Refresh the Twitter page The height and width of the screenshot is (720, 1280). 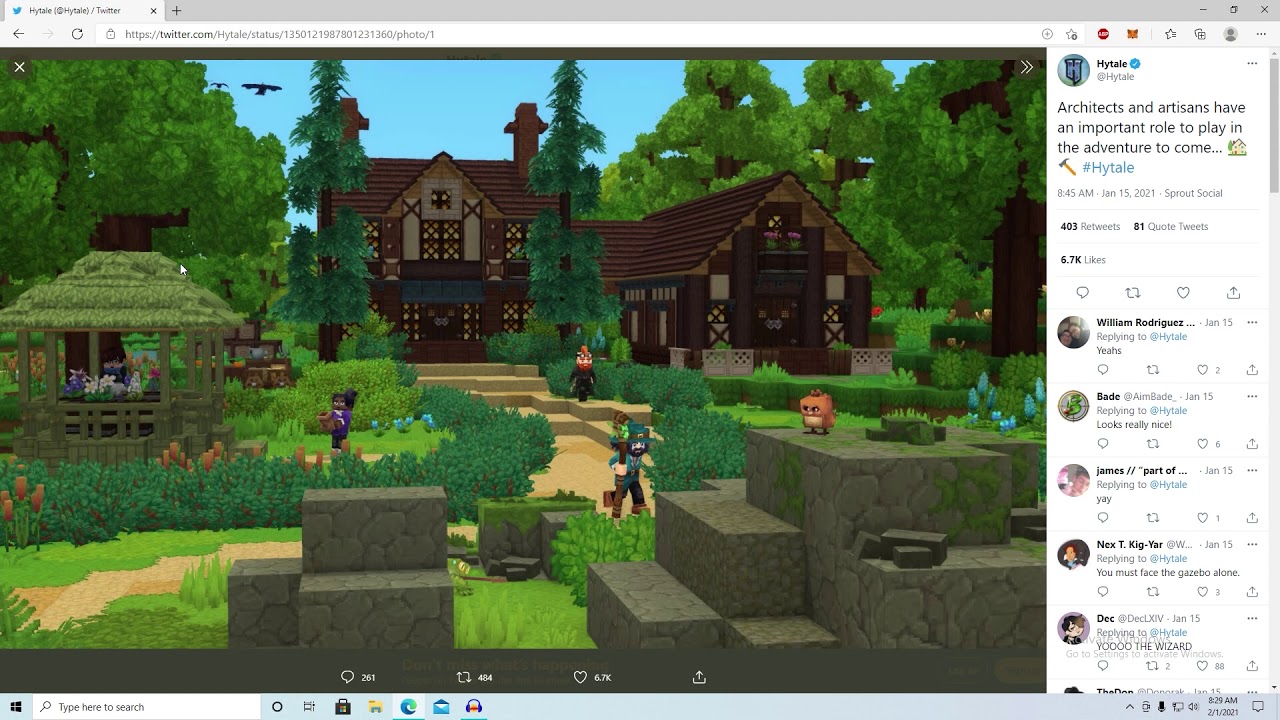tap(77, 34)
